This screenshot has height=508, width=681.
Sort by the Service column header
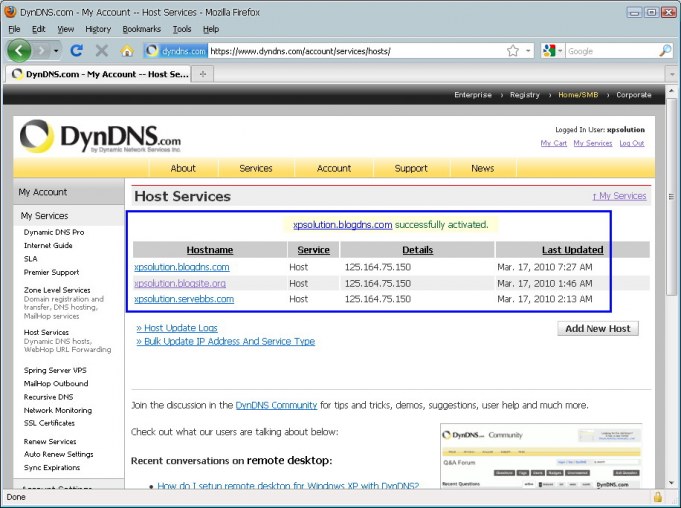314,250
